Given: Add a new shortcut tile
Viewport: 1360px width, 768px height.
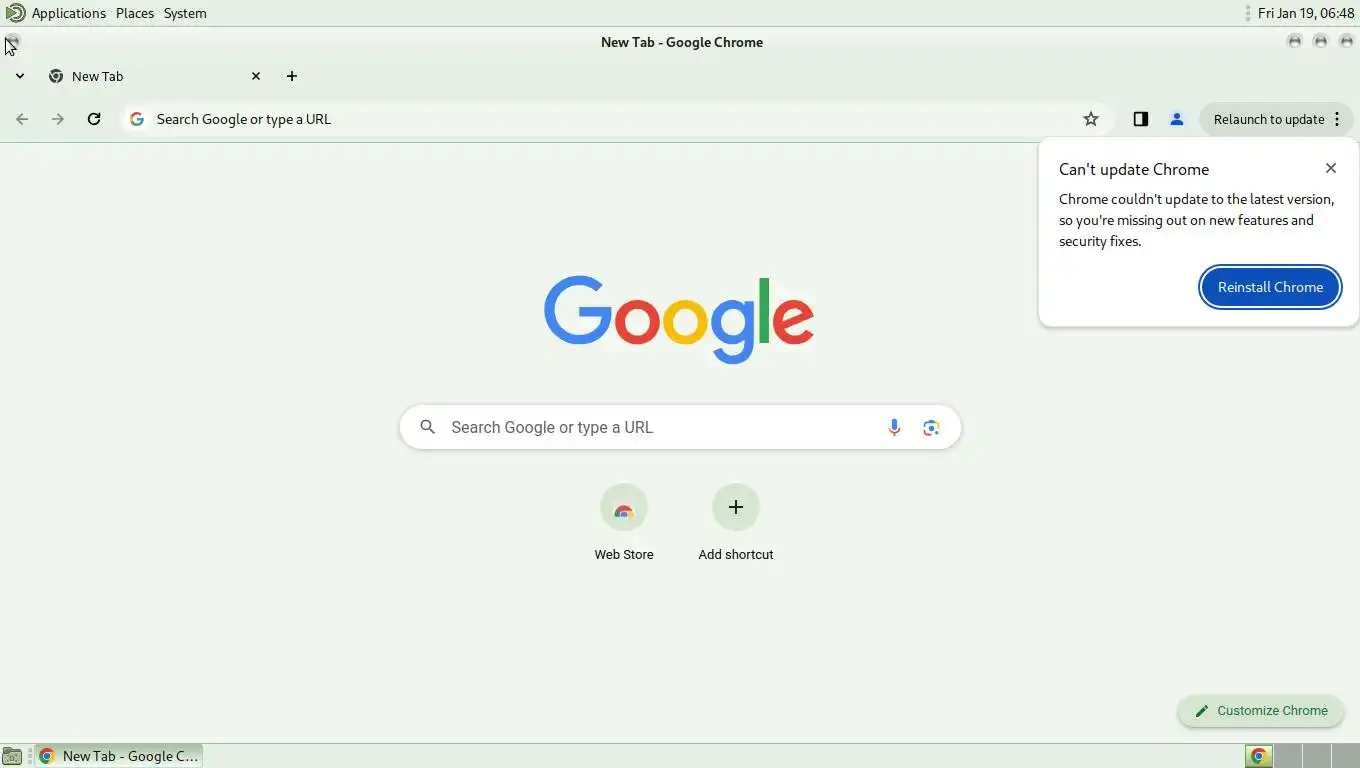Looking at the screenshot, I should pyautogui.click(x=736, y=524).
